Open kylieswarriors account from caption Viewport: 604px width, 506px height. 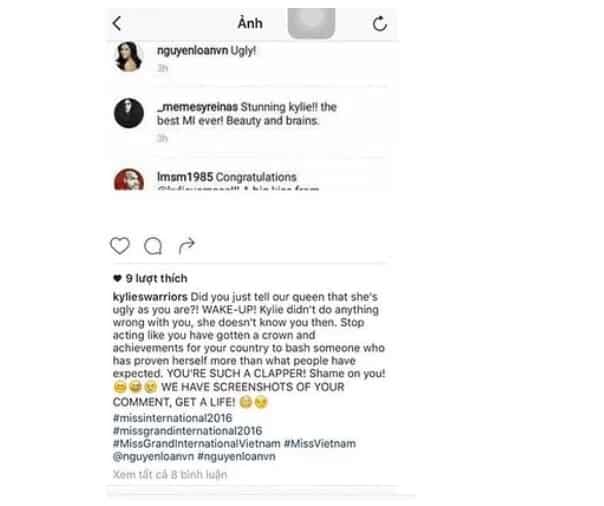point(150,297)
